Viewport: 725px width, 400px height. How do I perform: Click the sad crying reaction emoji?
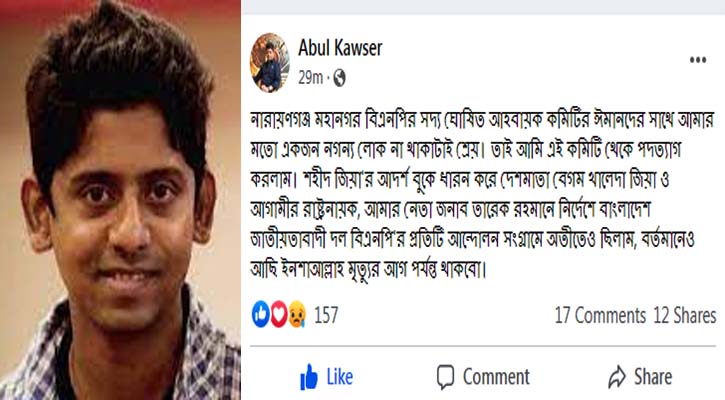(x=297, y=315)
